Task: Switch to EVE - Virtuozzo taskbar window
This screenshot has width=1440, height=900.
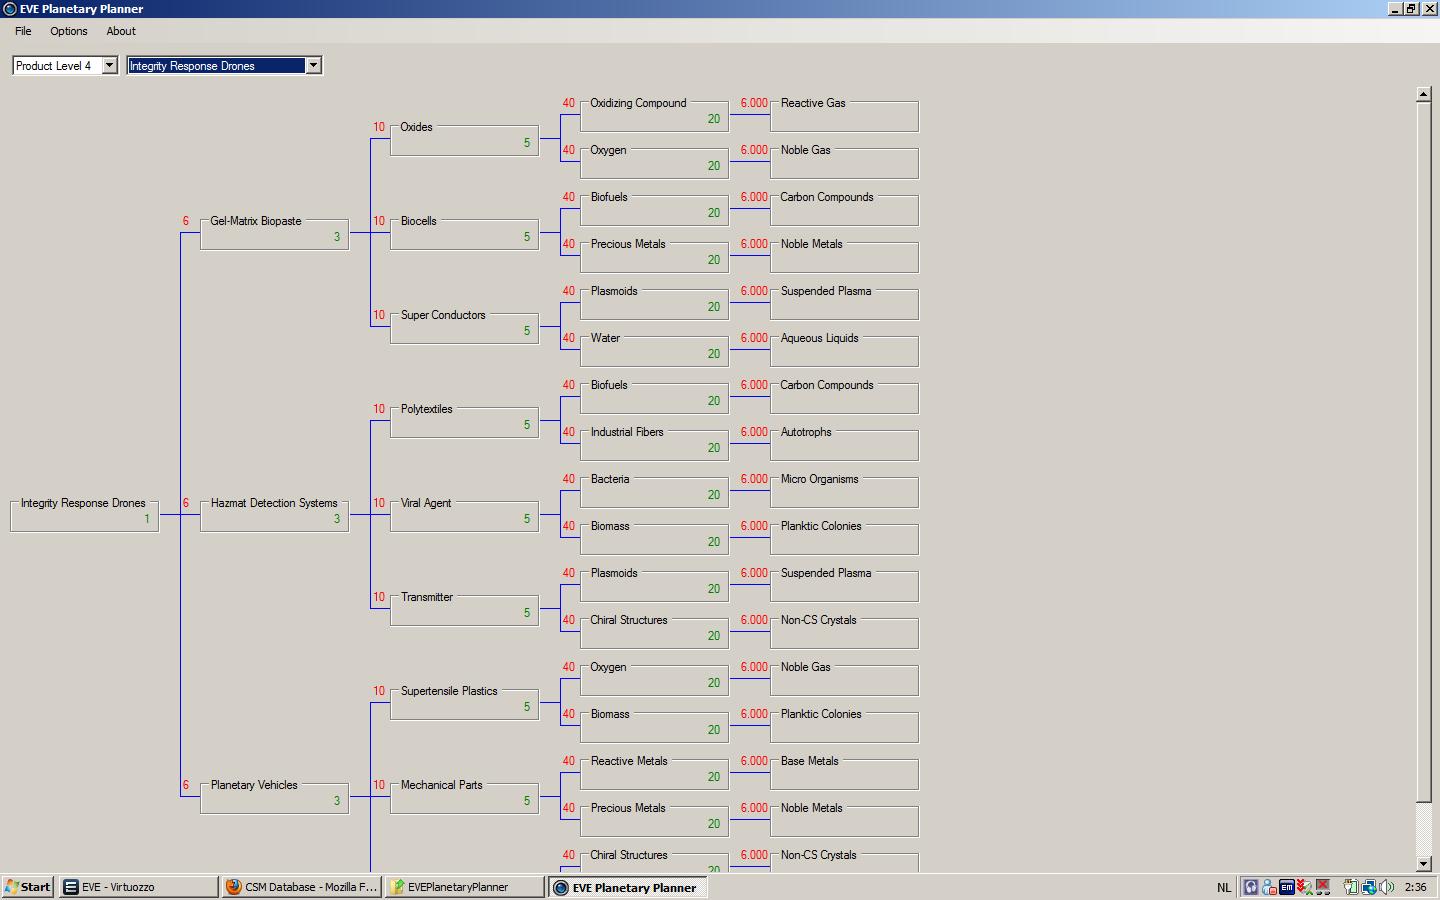Action: 138,887
